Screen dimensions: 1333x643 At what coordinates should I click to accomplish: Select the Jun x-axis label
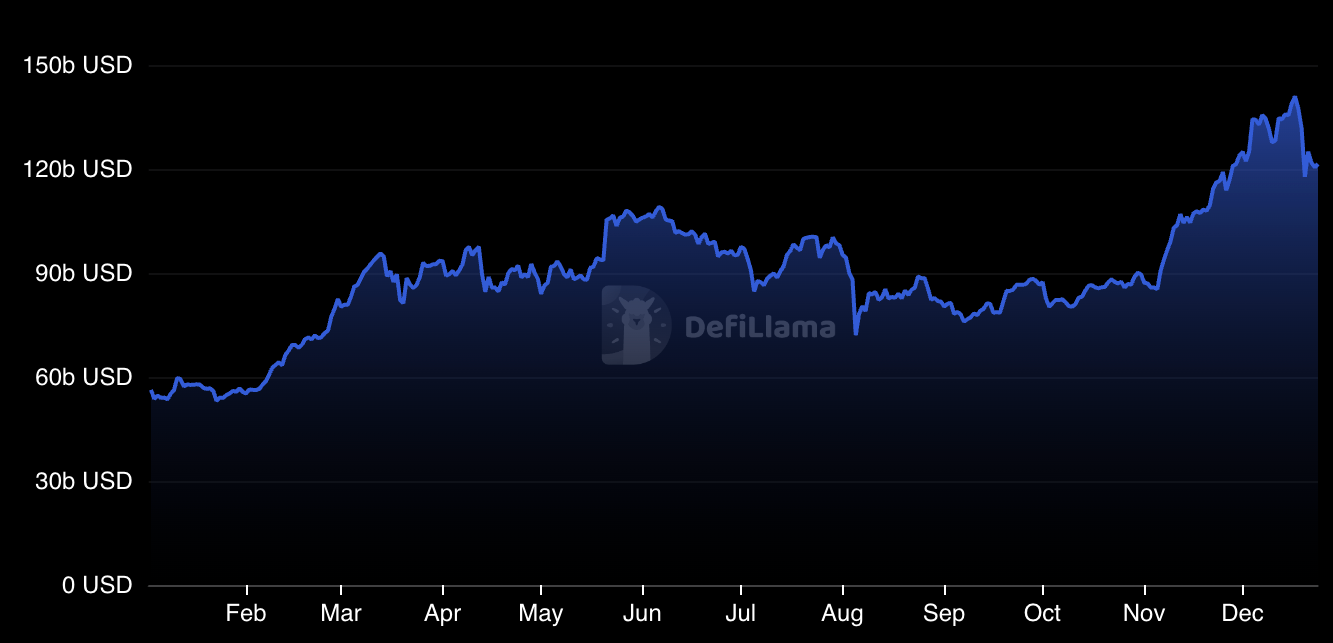click(642, 614)
